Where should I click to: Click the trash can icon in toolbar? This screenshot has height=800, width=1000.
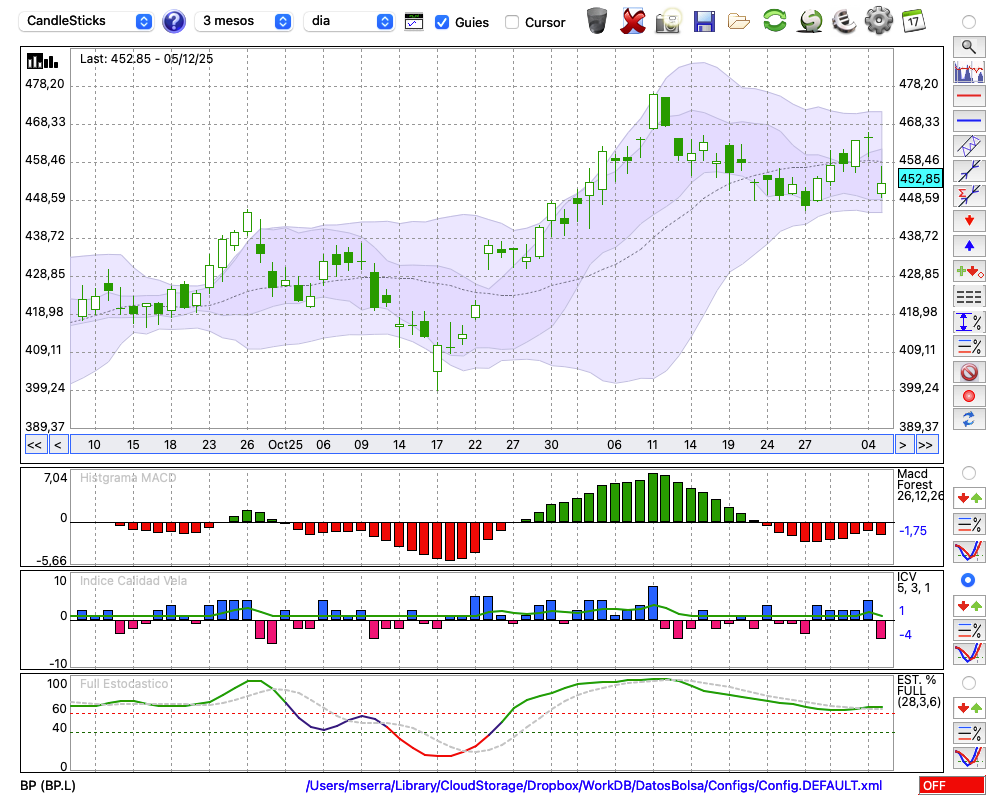pyautogui.click(x=597, y=20)
